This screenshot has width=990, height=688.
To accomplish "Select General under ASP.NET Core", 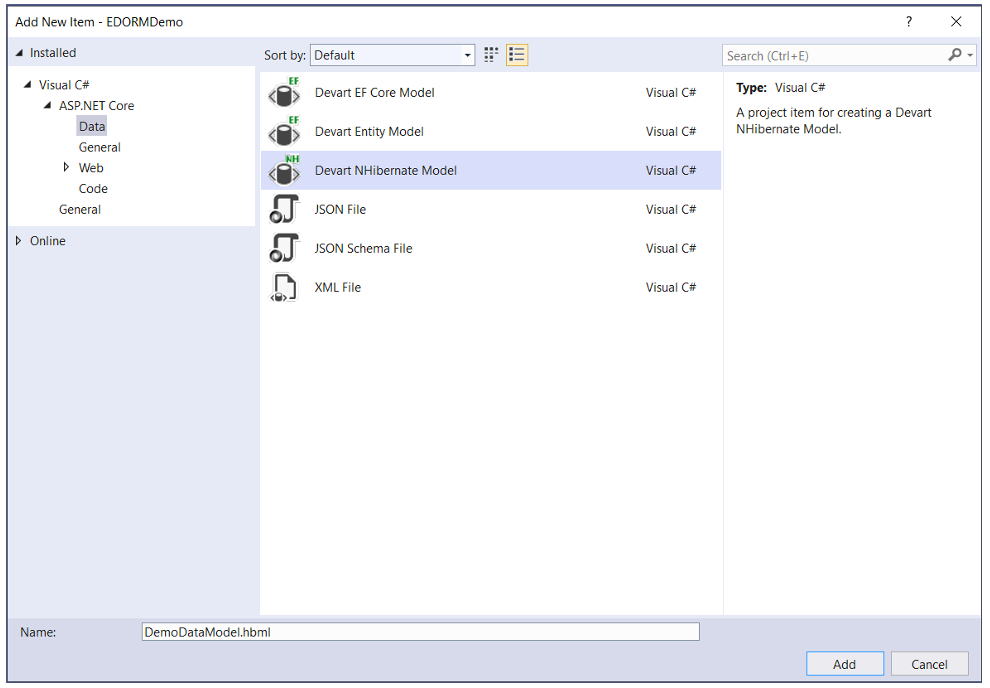I will pyautogui.click(x=100, y=147).
